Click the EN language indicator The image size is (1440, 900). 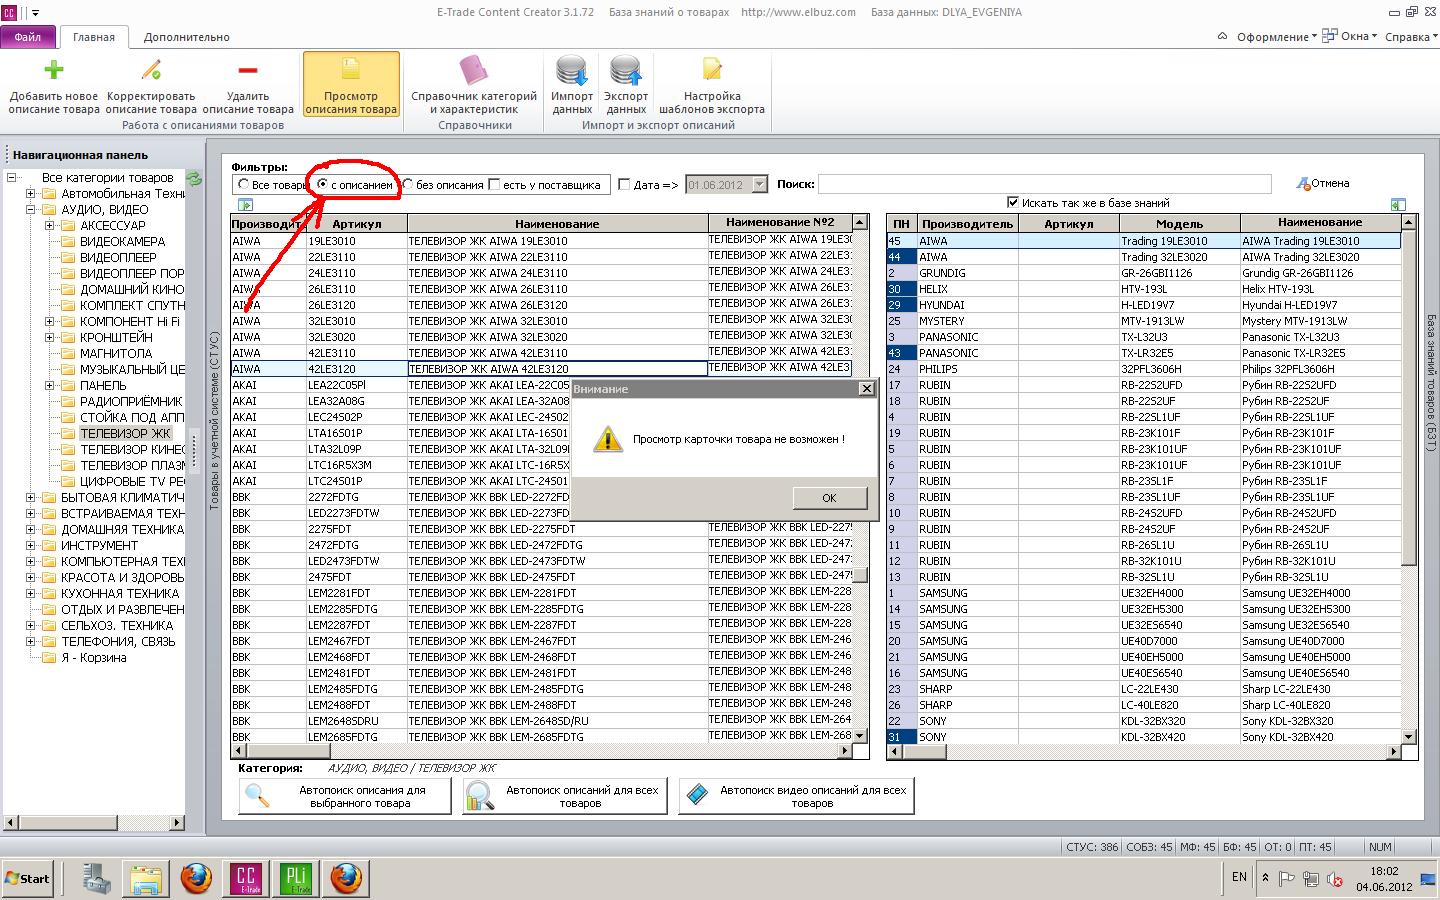tap(1239, 877)
